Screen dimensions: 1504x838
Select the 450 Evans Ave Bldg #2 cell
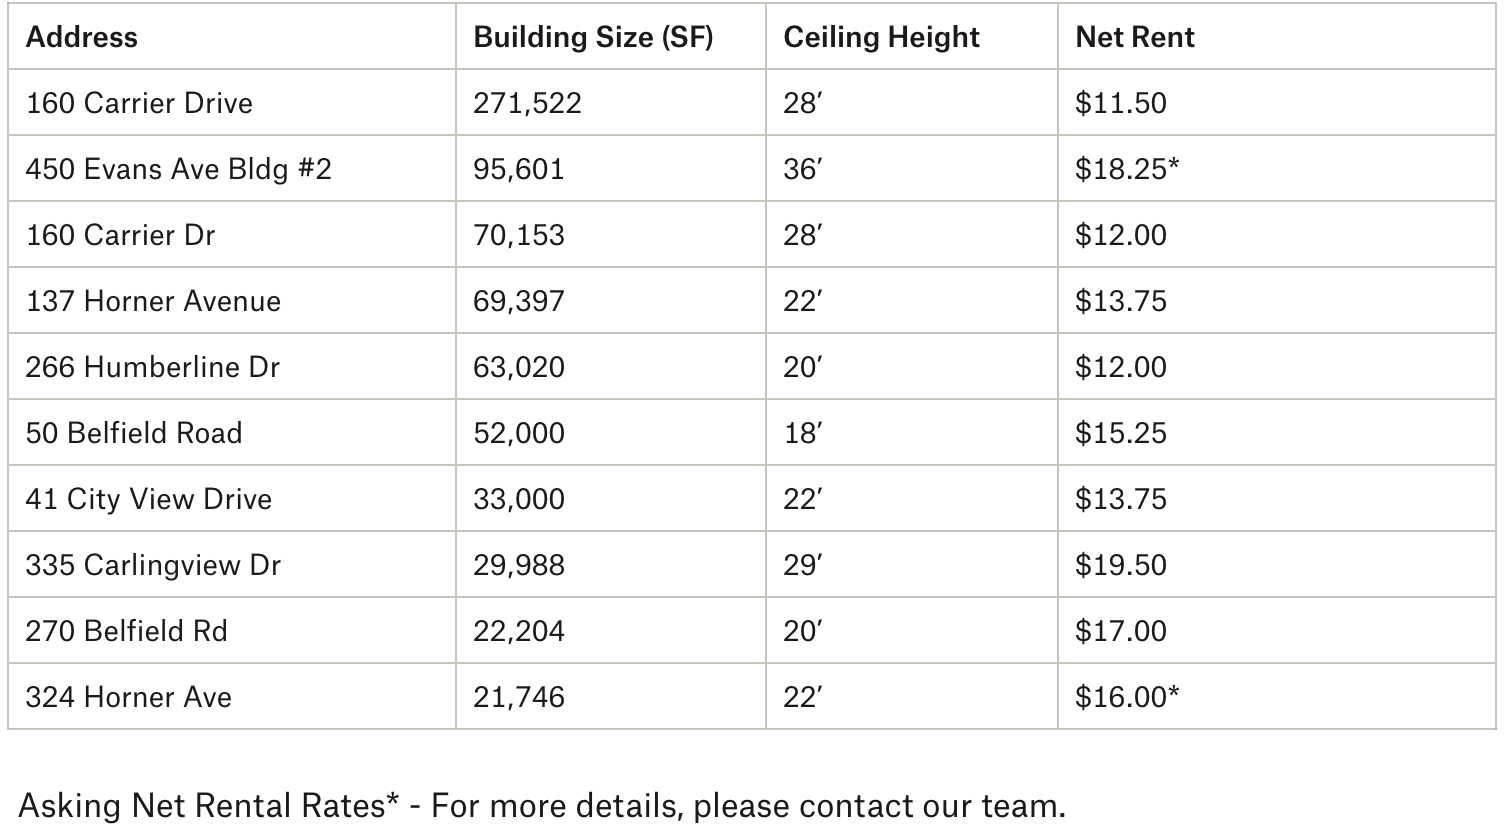[x=178, y=169]
